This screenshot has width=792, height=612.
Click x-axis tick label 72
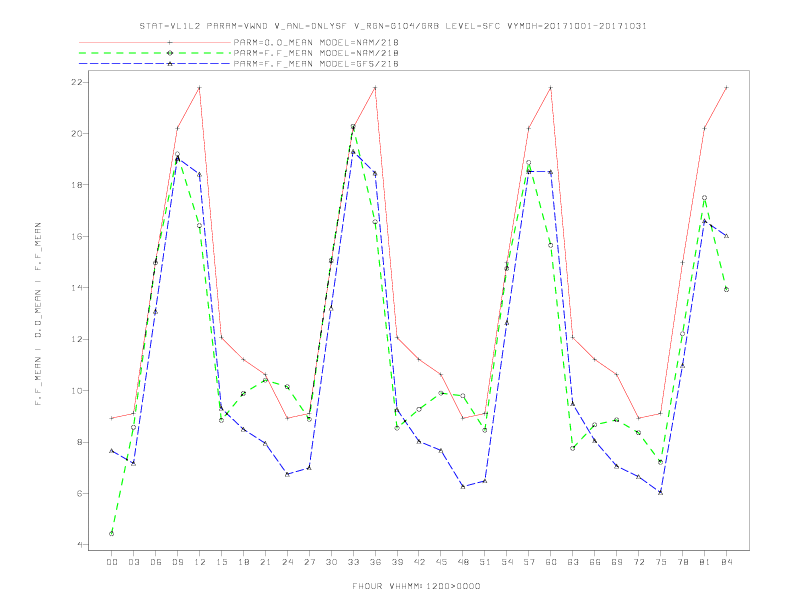639,562
